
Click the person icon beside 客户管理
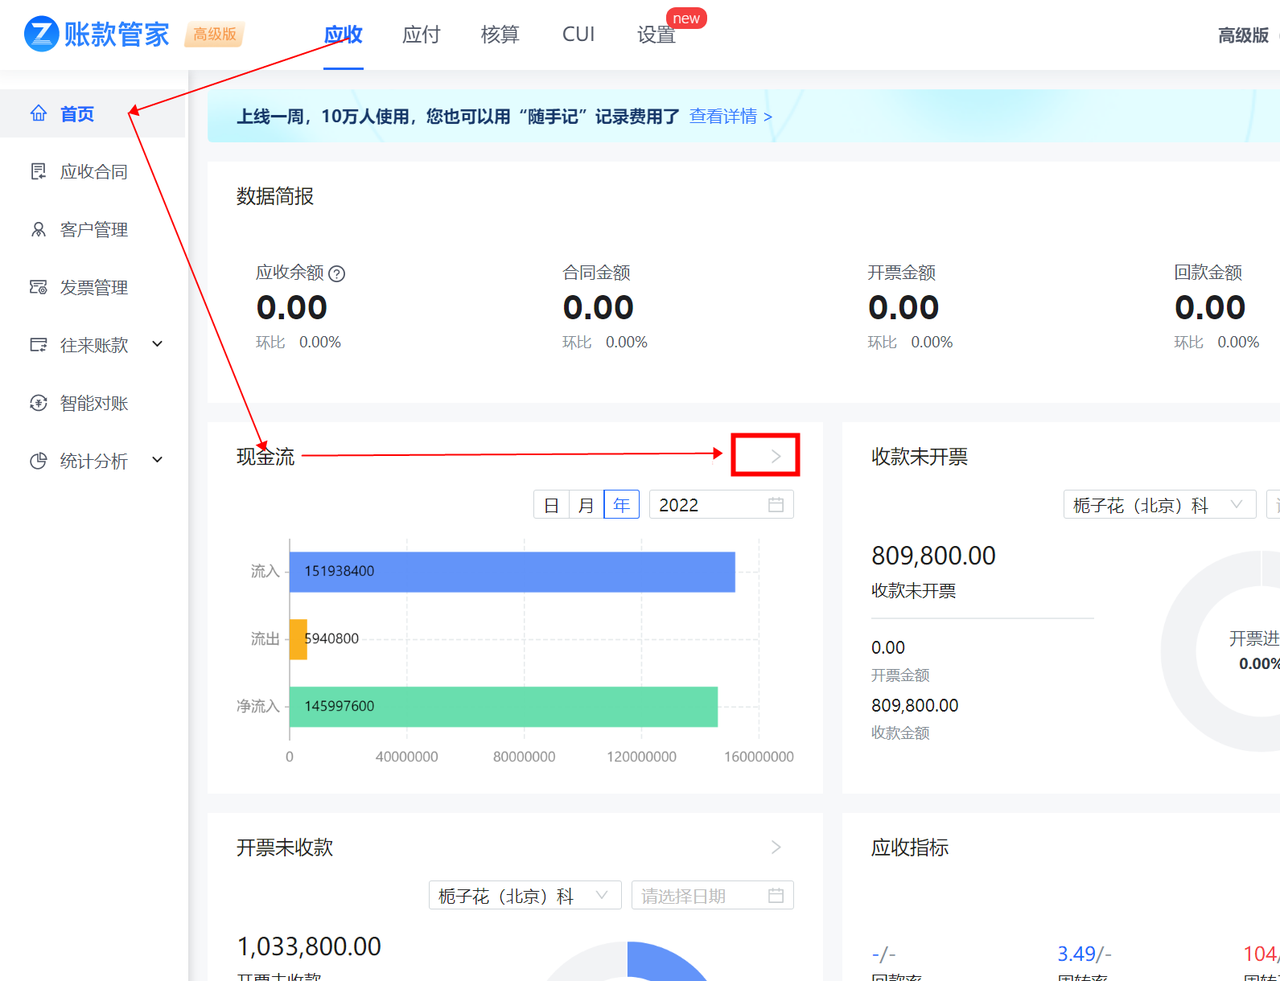pyautogui.click(x=38, y=229)
